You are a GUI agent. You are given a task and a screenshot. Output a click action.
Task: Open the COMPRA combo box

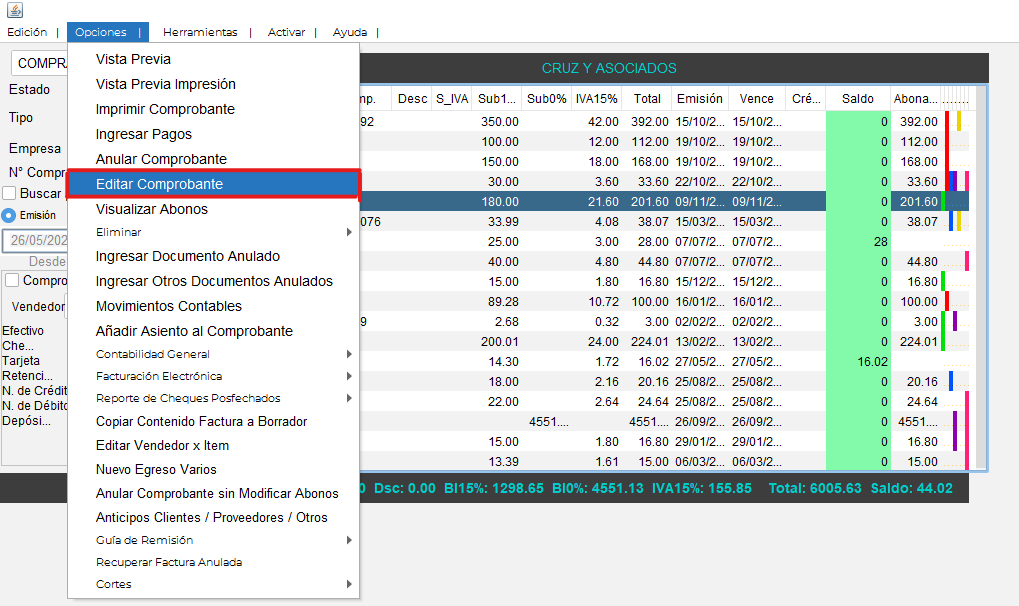click(40, 63)
